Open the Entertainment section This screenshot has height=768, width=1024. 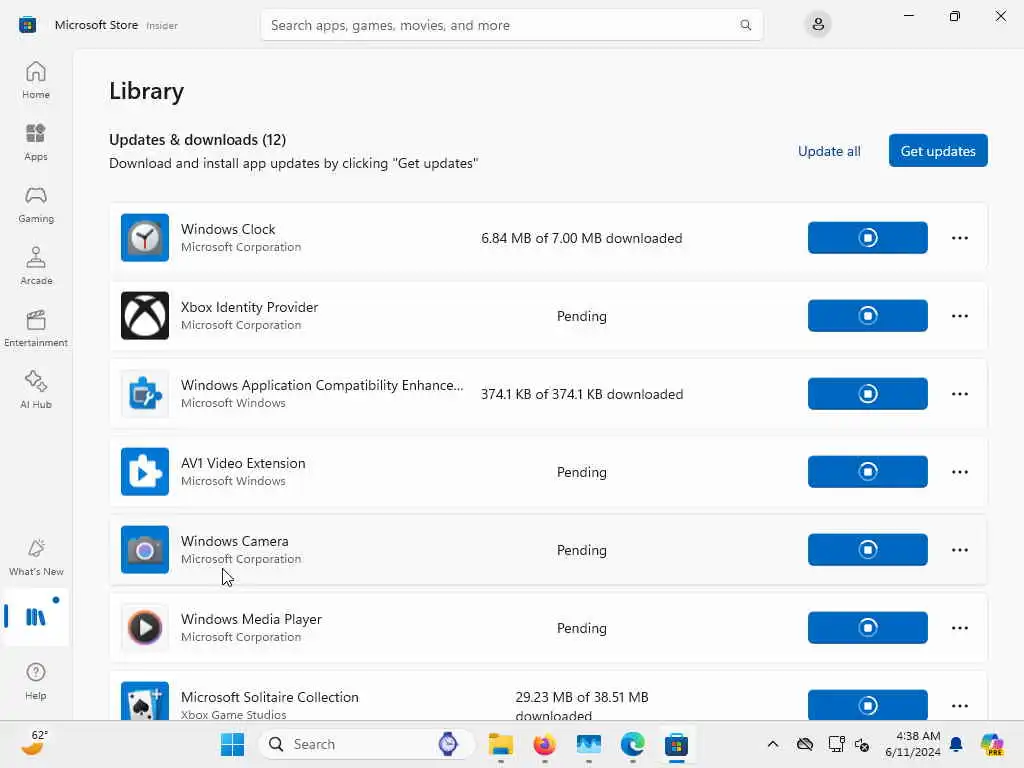[x=36, y=328]
